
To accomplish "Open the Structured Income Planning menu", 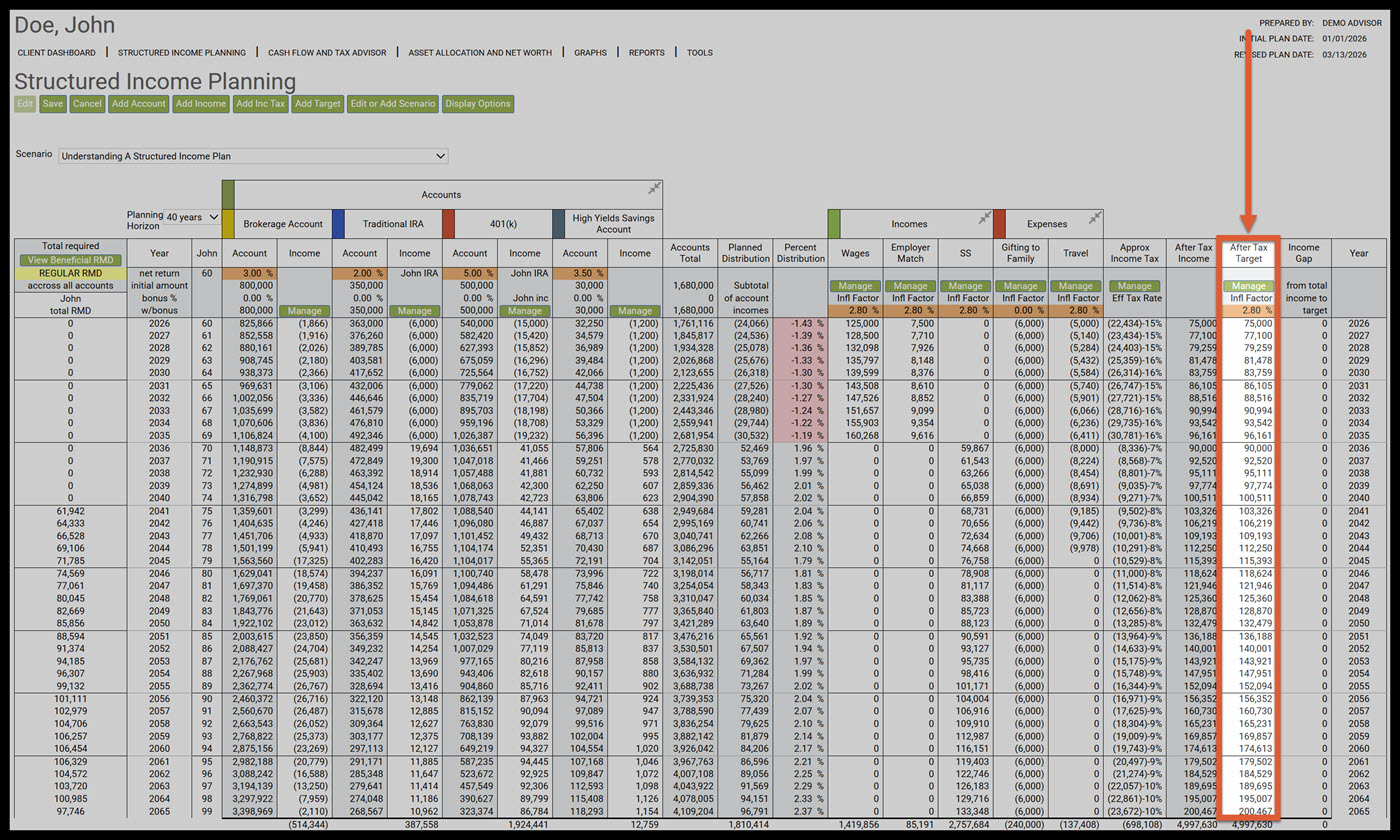I will click(182, 52).
